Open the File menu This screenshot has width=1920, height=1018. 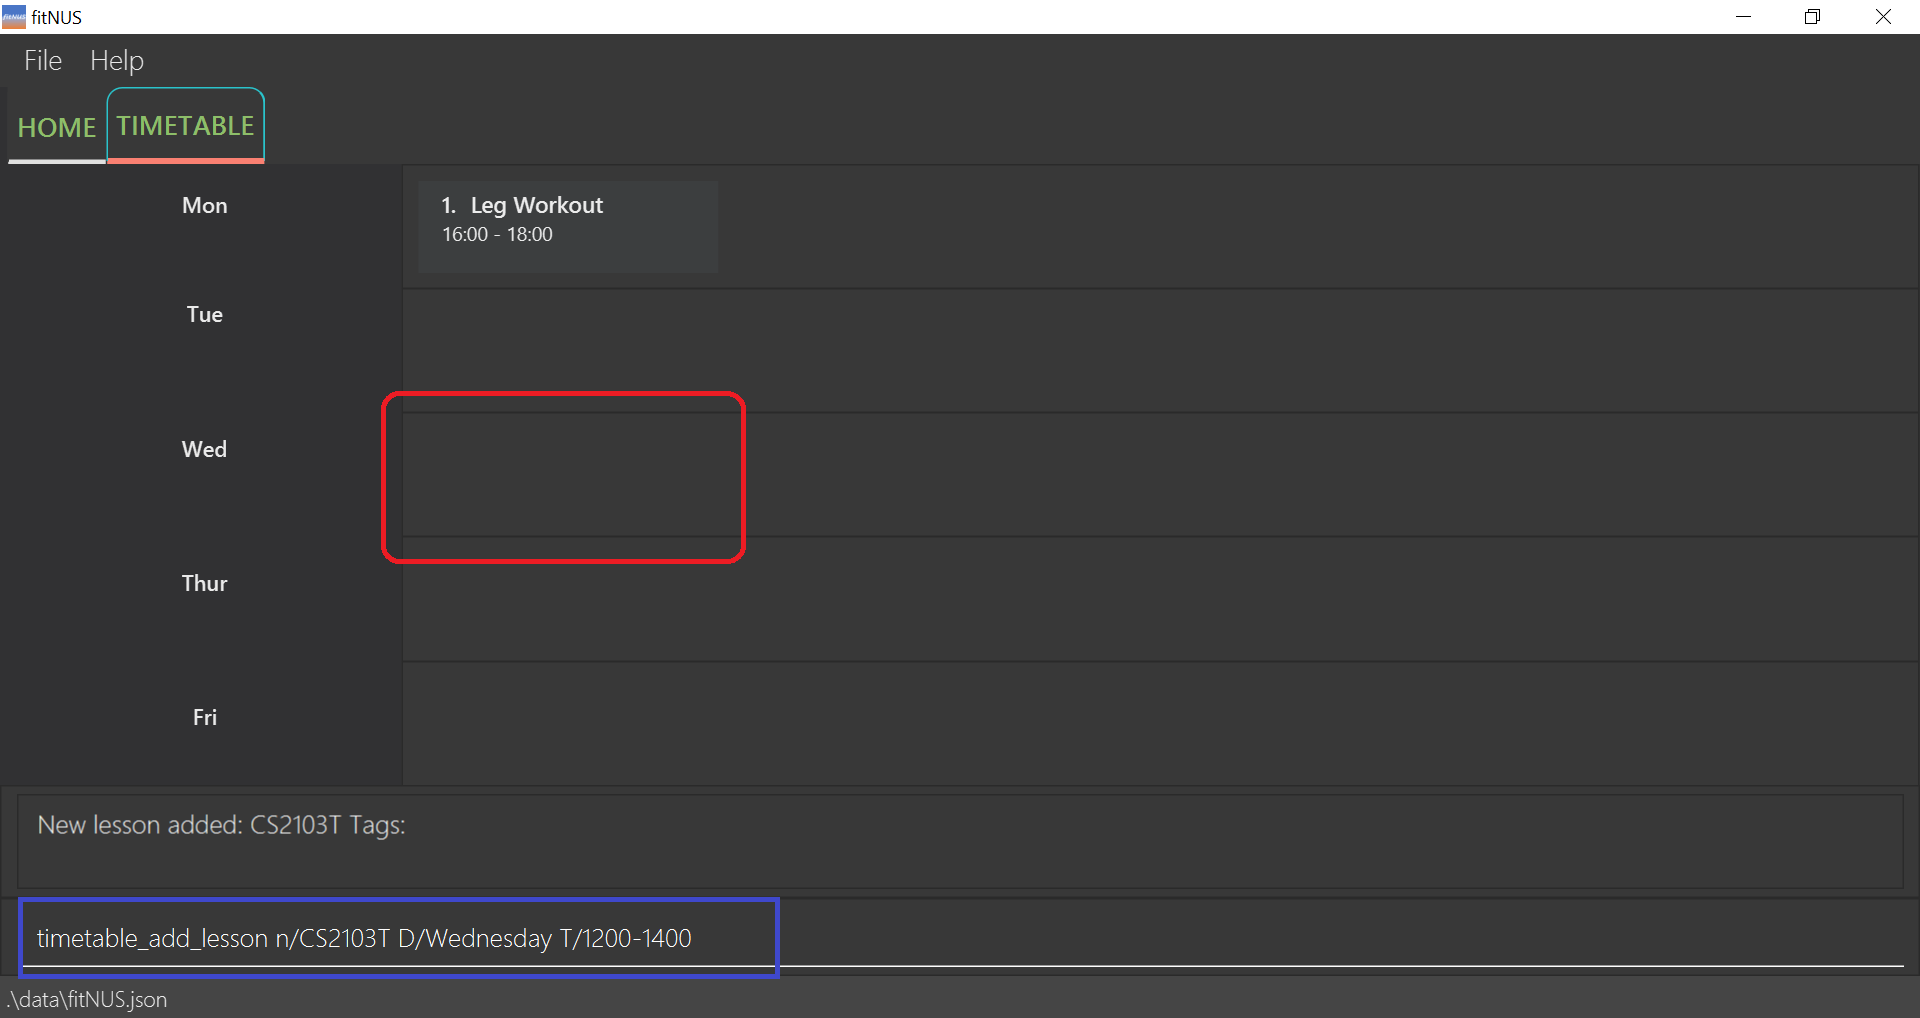[x=43, y=61]
